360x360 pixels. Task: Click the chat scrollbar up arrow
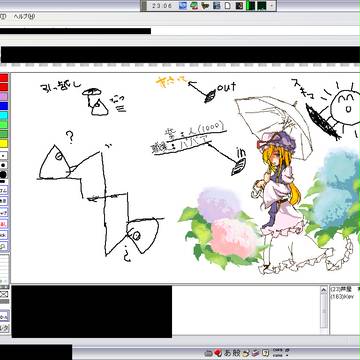[x=324, y=290]
